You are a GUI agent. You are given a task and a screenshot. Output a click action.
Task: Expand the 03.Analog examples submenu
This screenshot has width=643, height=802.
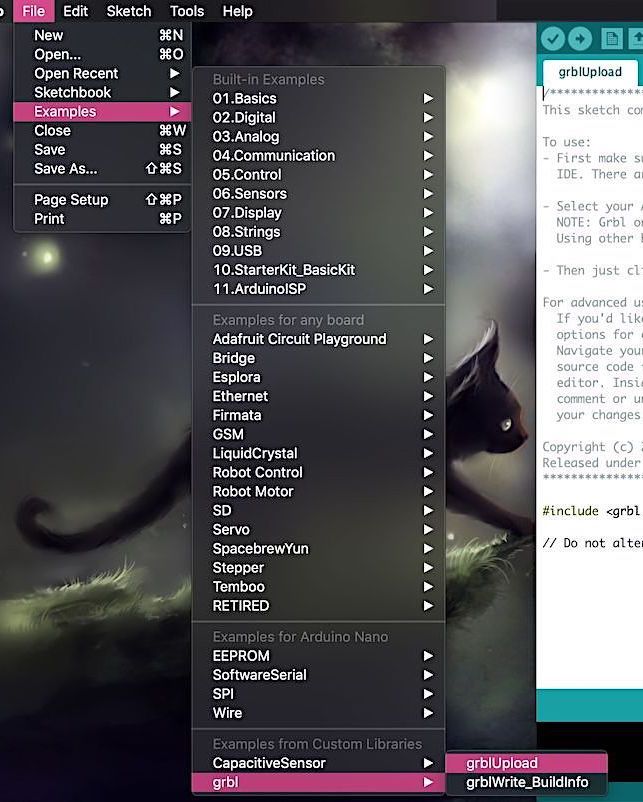(x=318, y=137)
